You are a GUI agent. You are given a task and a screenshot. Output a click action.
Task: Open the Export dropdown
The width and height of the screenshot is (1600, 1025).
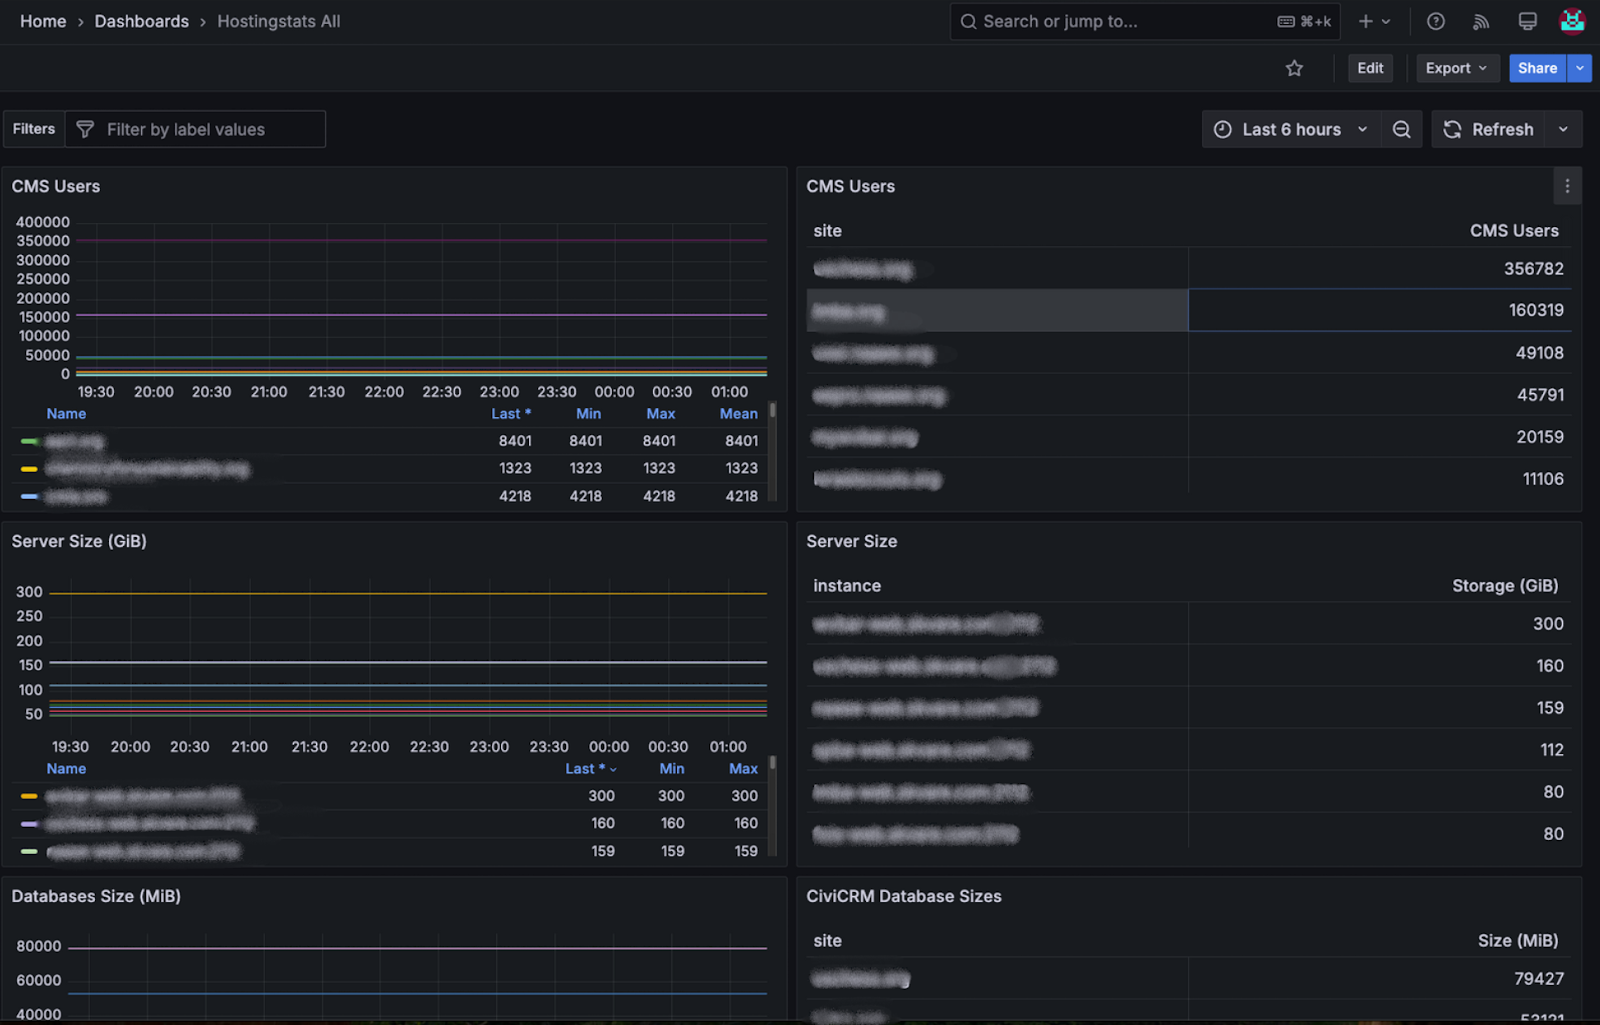coord(1456,68)
